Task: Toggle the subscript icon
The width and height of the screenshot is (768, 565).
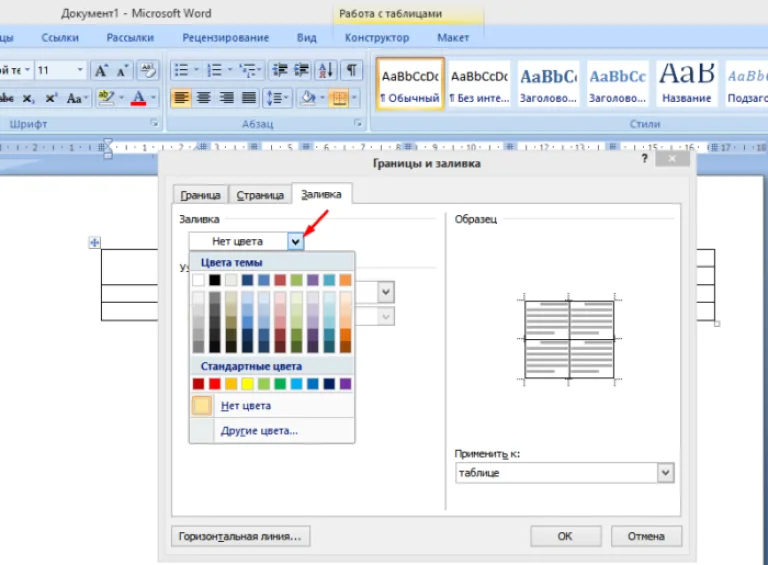Action: click(x=28, y=98)
